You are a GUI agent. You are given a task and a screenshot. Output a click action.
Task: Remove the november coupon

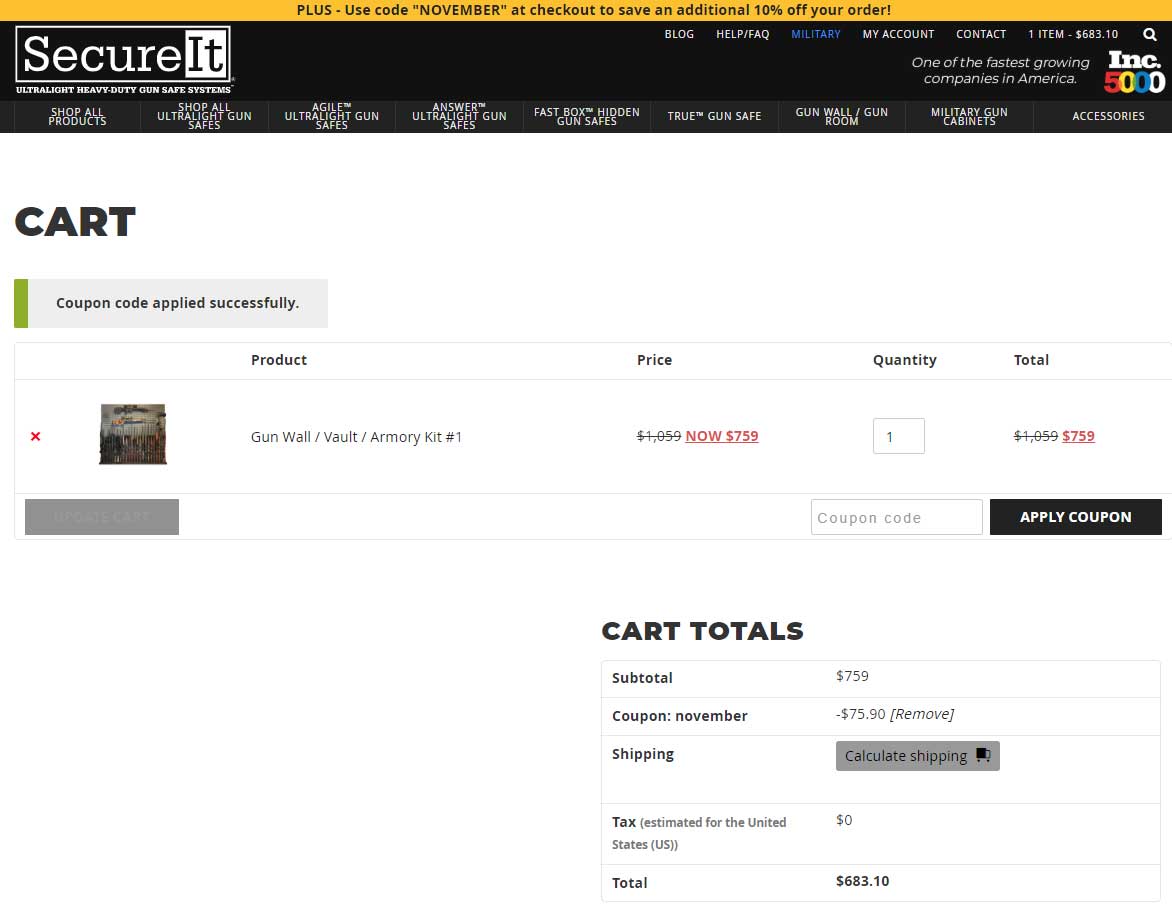922,714
